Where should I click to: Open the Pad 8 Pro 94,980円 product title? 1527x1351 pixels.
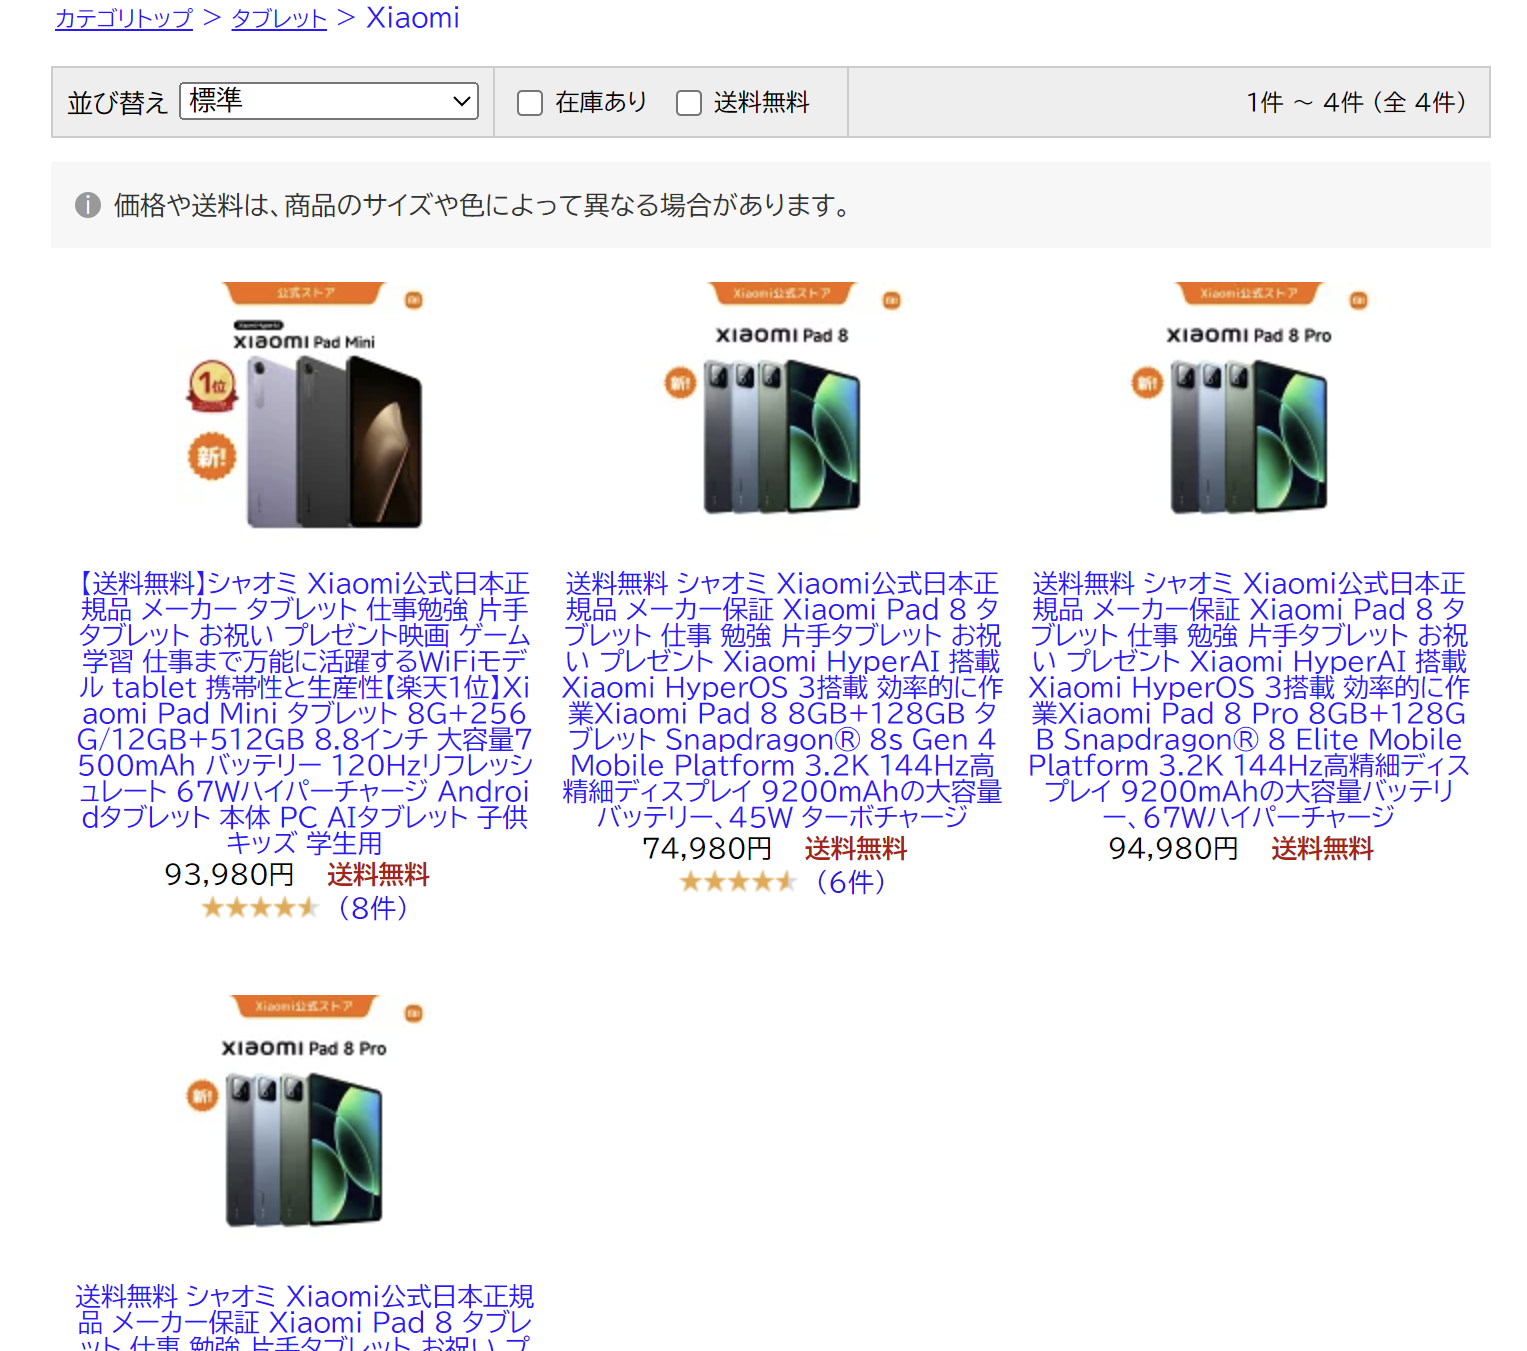coord(1249,700)
